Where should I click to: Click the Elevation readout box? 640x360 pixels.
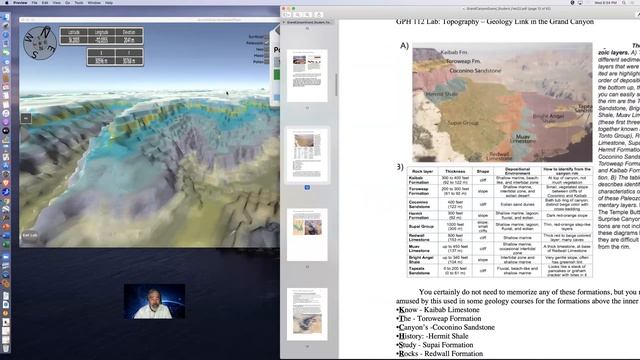pos(129,36)
